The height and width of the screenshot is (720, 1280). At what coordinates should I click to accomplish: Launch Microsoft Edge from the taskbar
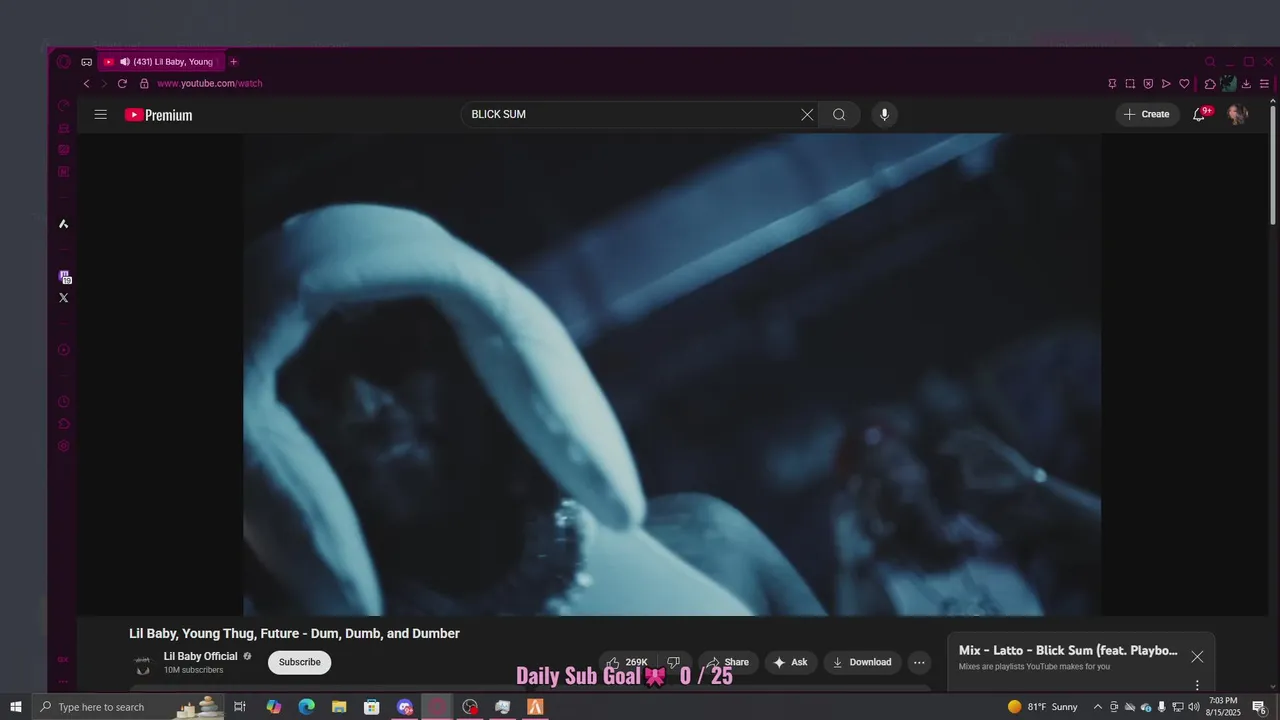point(307,707)
